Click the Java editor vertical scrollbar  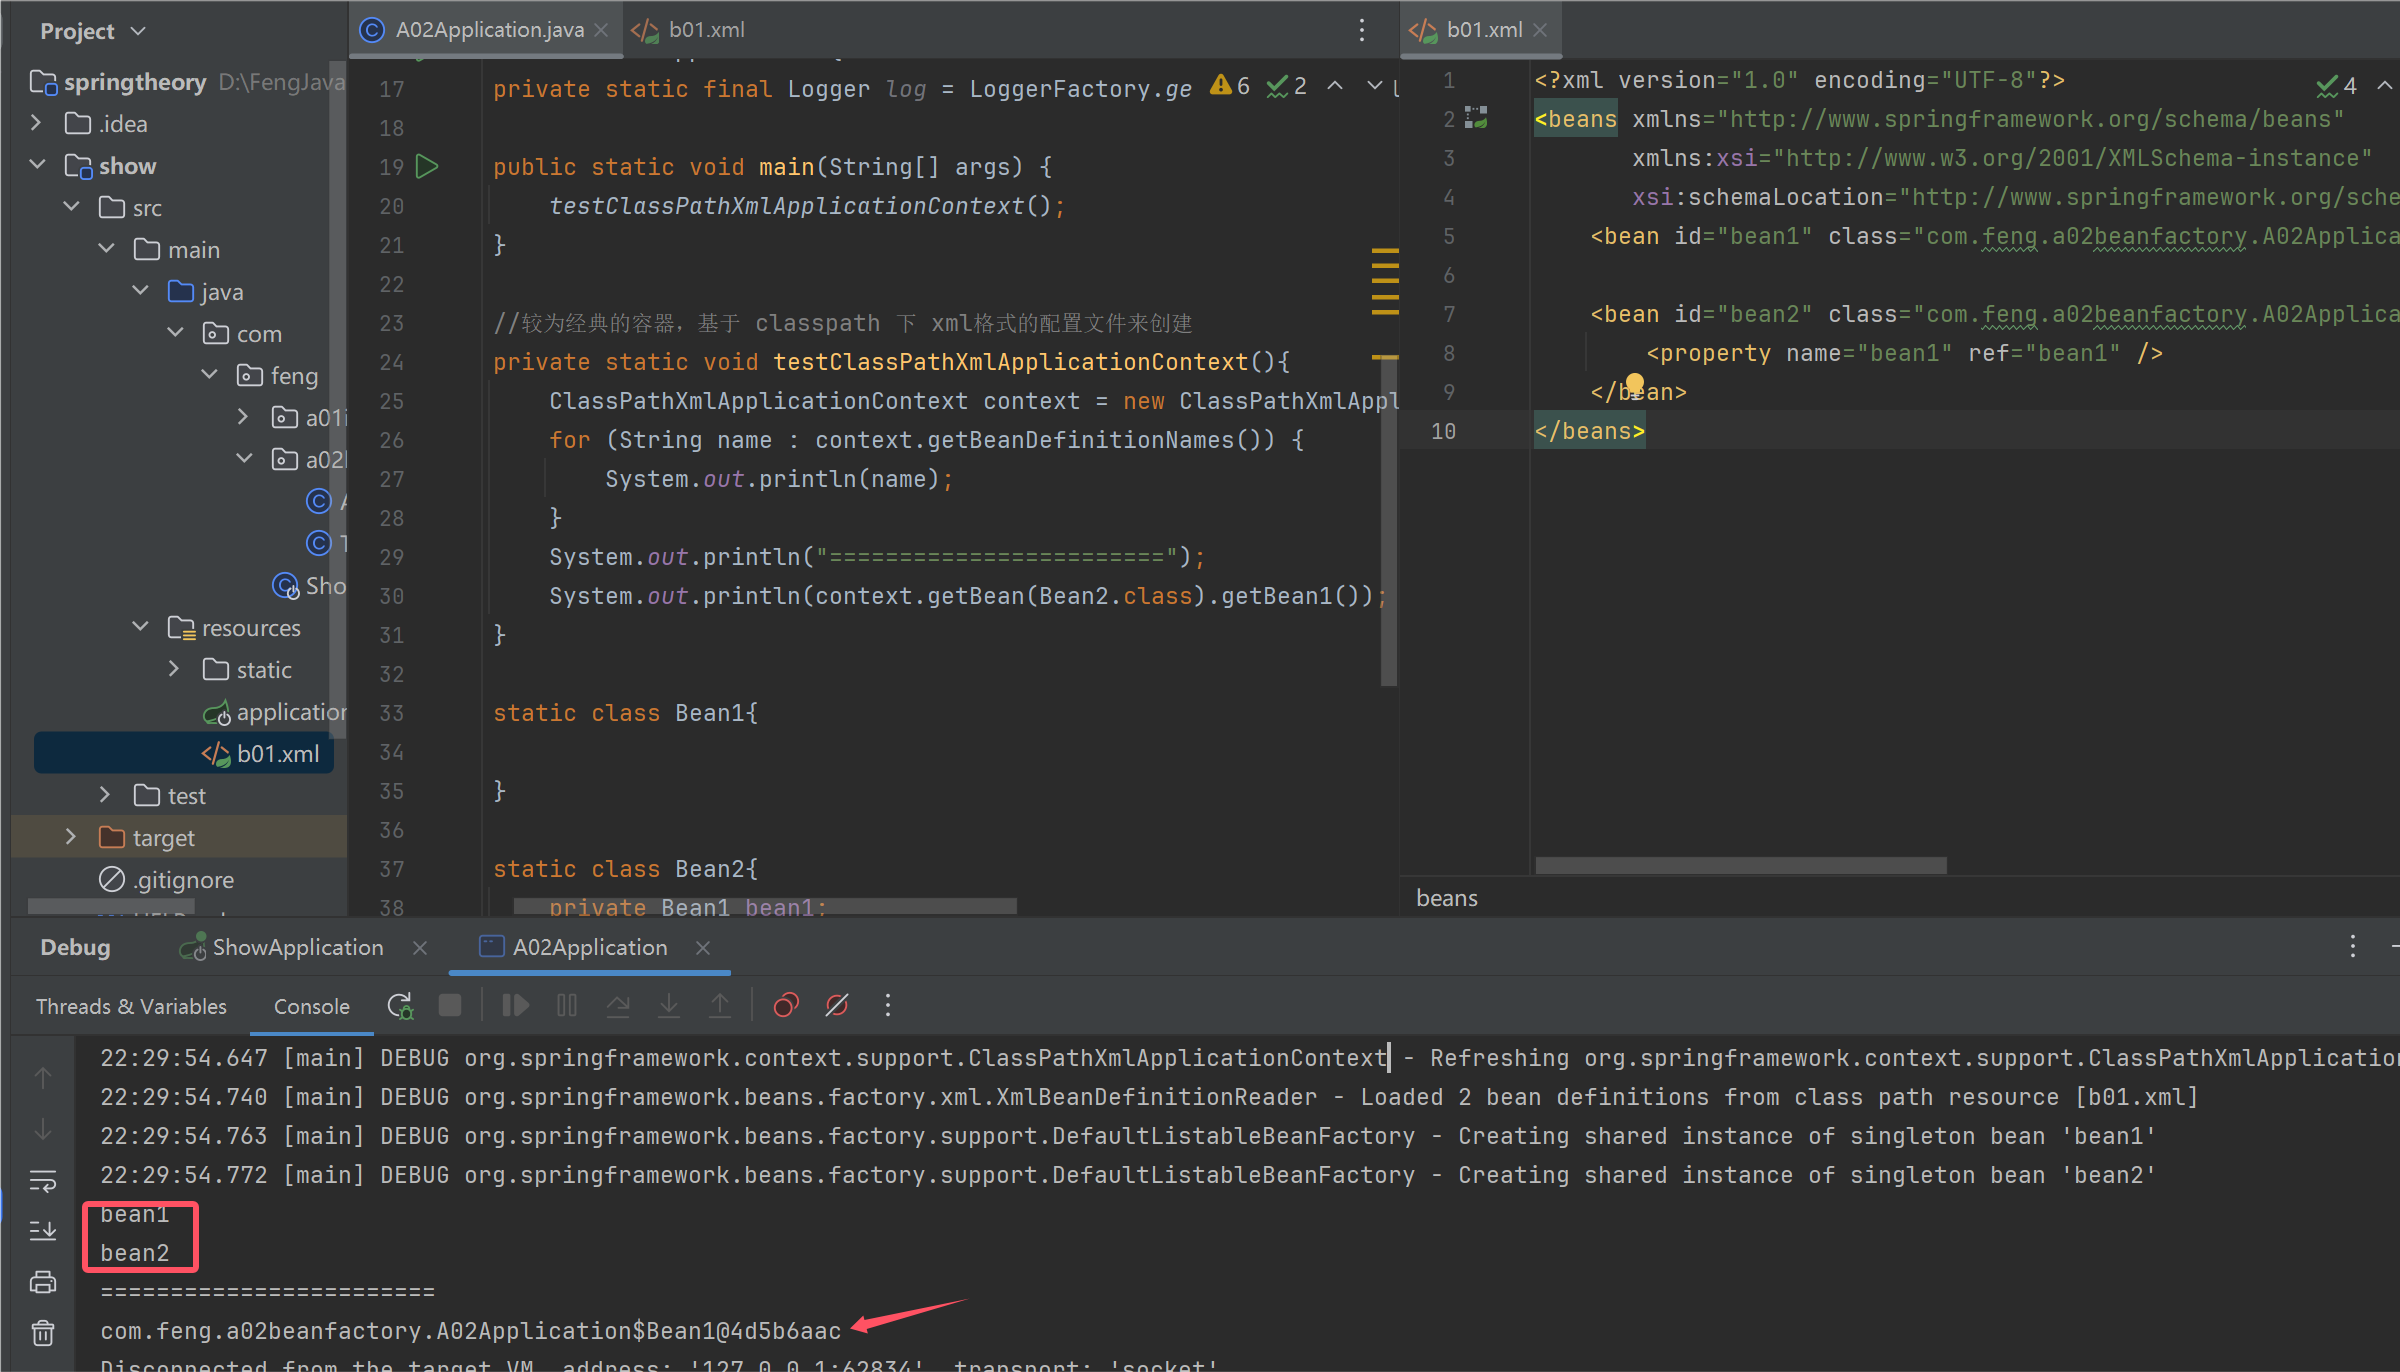click(1388, 520)
